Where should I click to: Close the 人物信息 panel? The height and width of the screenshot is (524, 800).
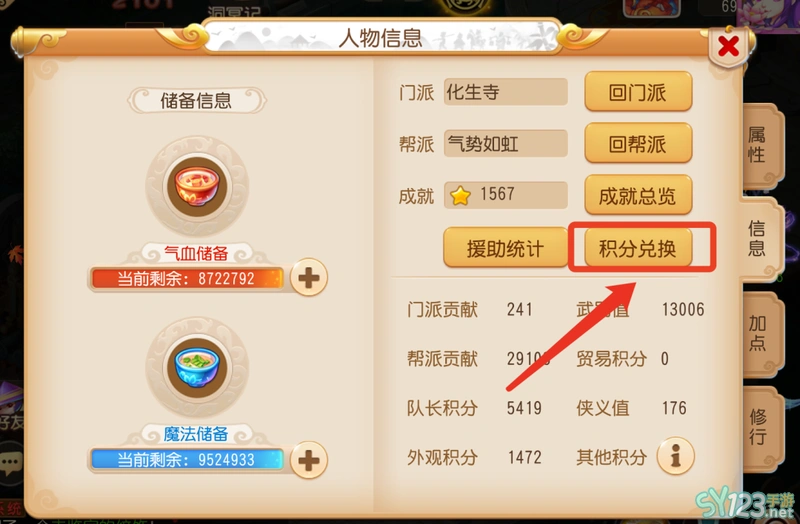[x=728, y=46]
